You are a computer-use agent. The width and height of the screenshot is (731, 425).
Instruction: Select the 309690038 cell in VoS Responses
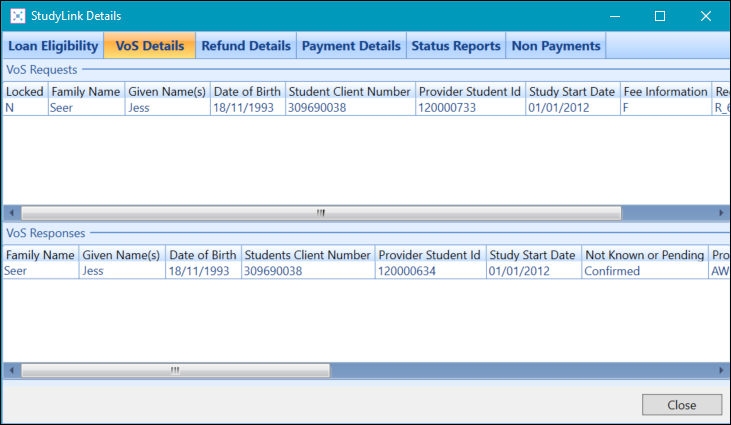[x=308, y=271]
